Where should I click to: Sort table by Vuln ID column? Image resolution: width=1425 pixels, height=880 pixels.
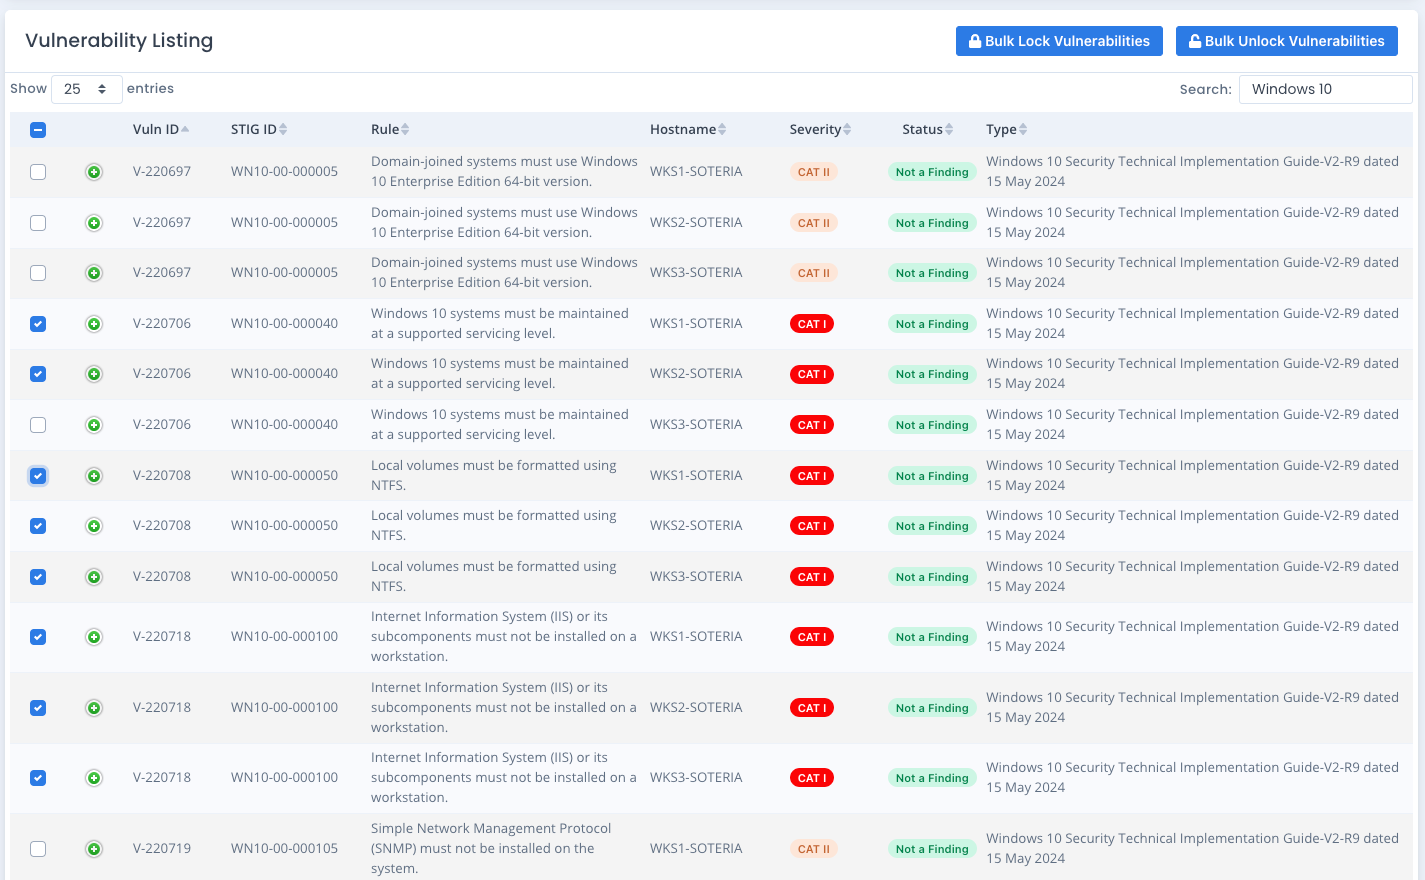[x=160, y=129]
